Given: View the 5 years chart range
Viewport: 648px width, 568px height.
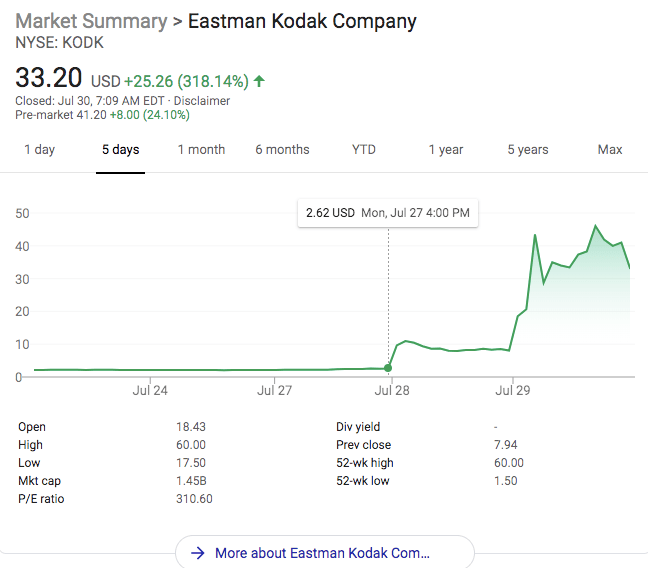Looking at the screenshot, I should pyautogui.click(x=527, y=150).
